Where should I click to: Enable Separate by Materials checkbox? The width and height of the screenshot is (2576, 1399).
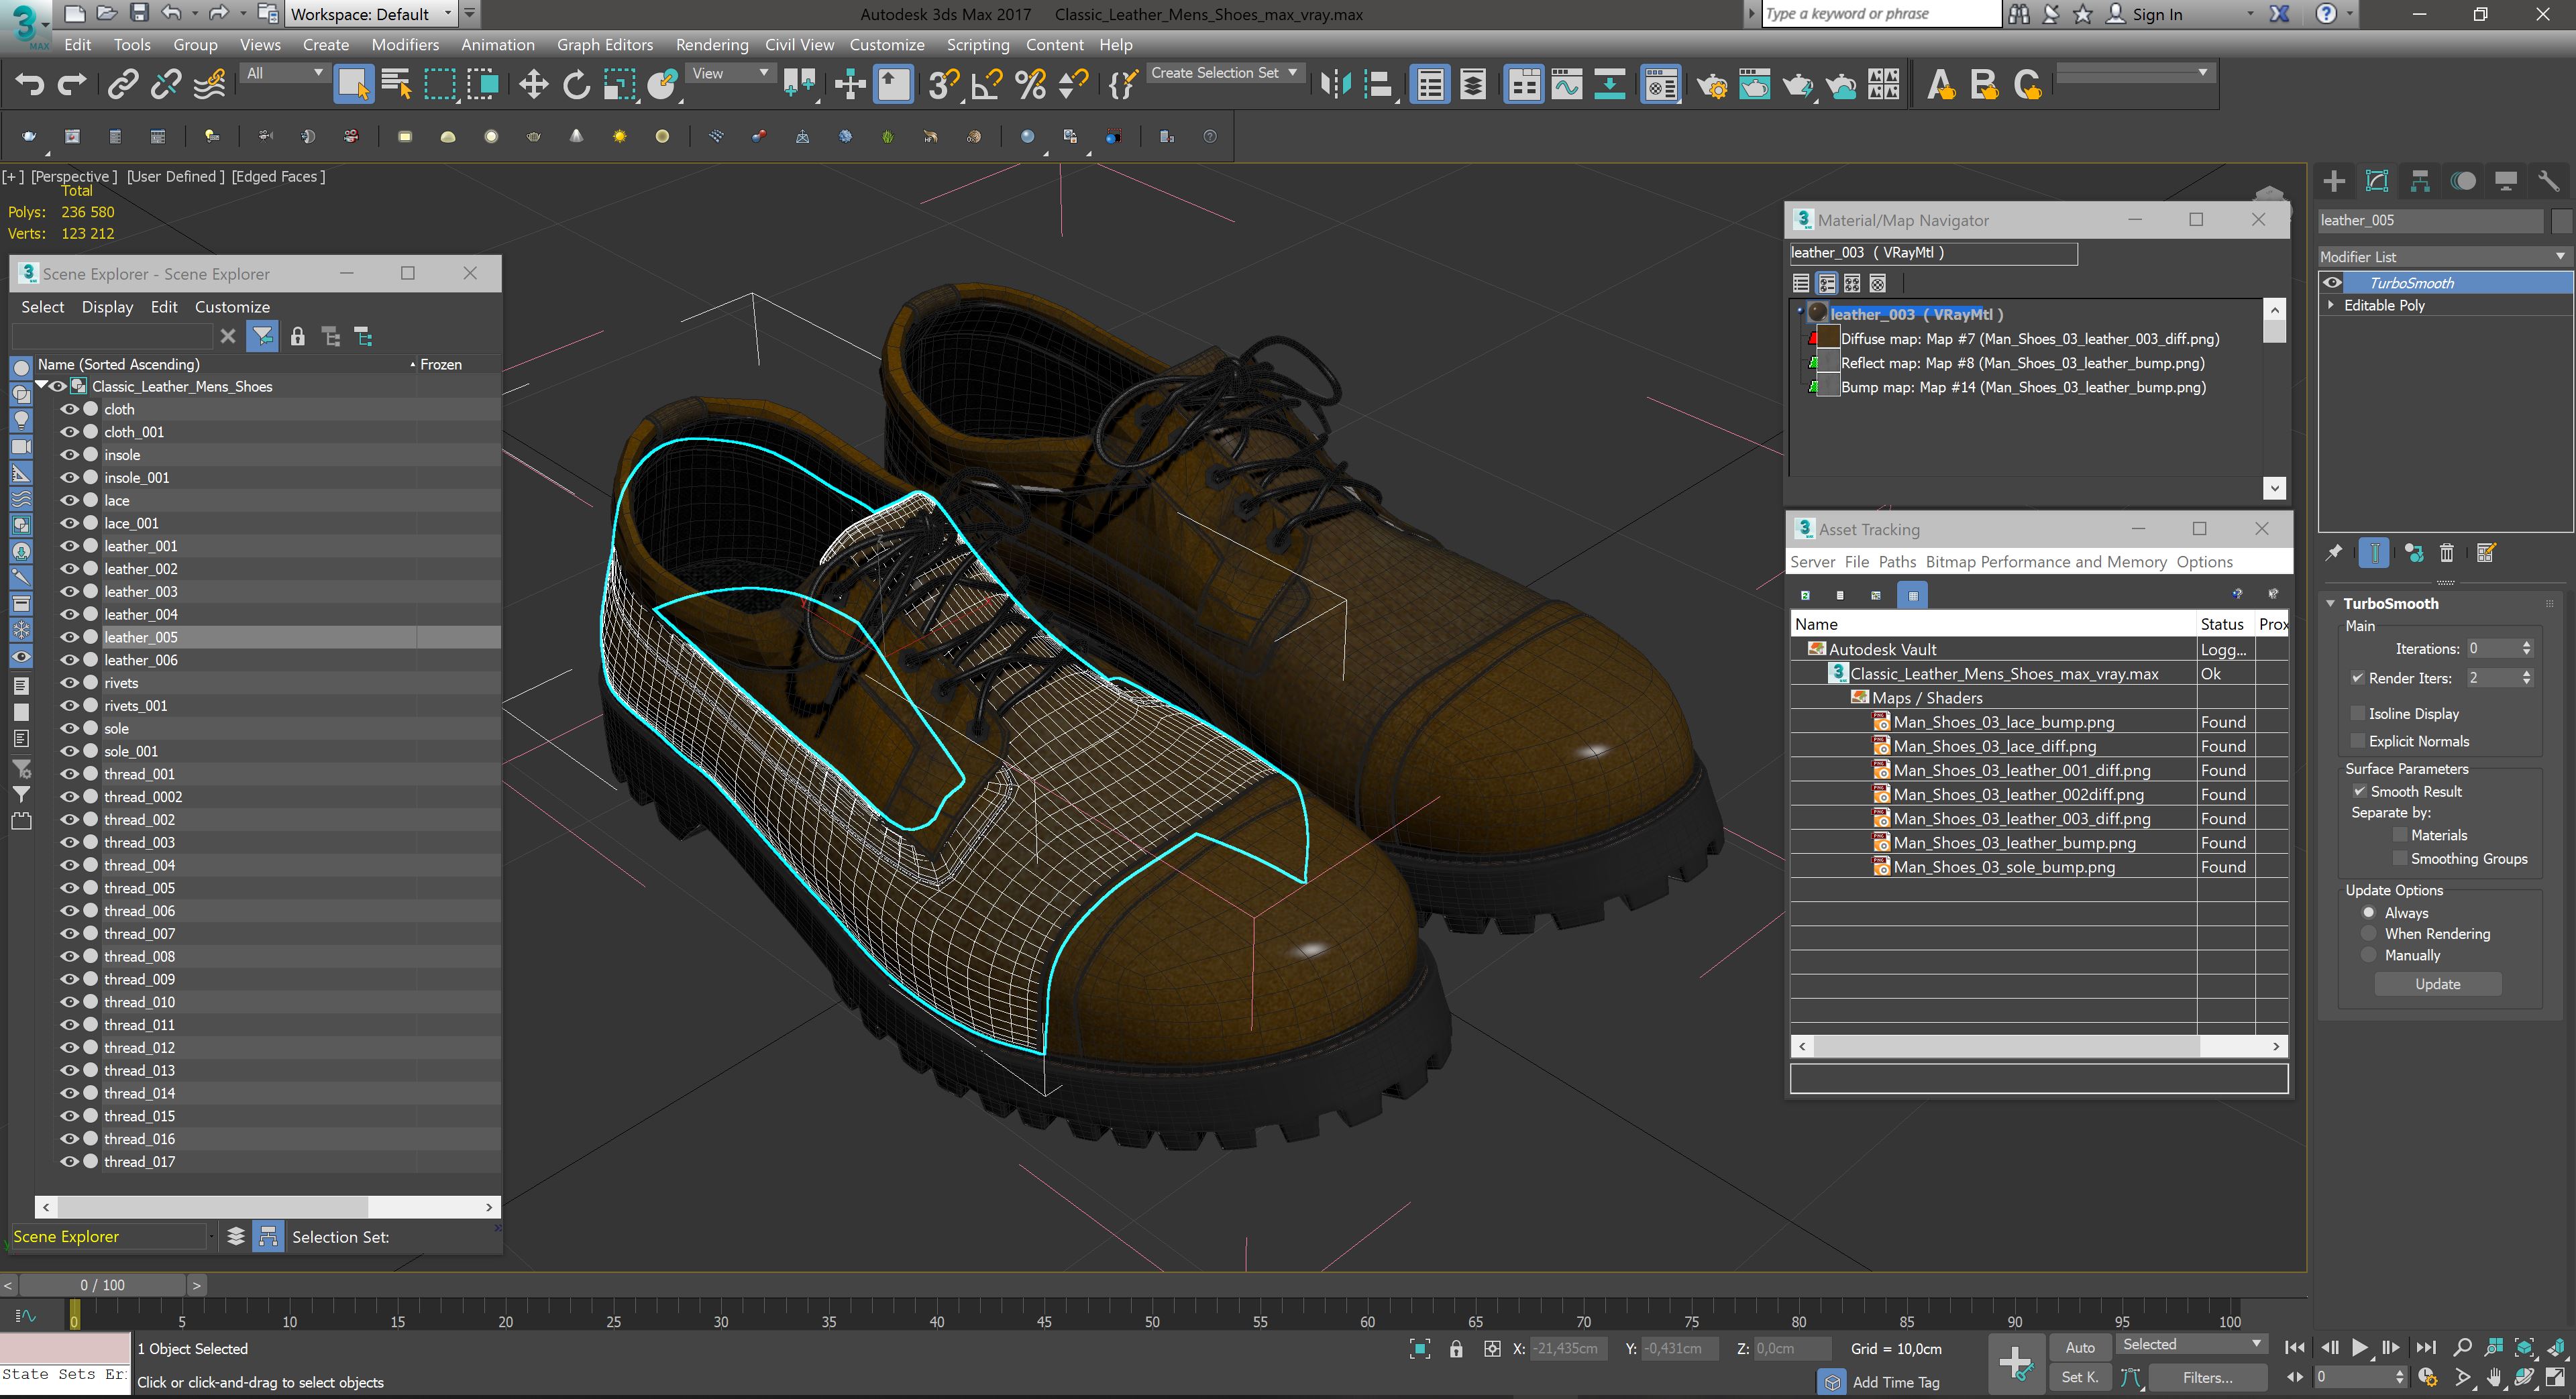pos(2399,835)
